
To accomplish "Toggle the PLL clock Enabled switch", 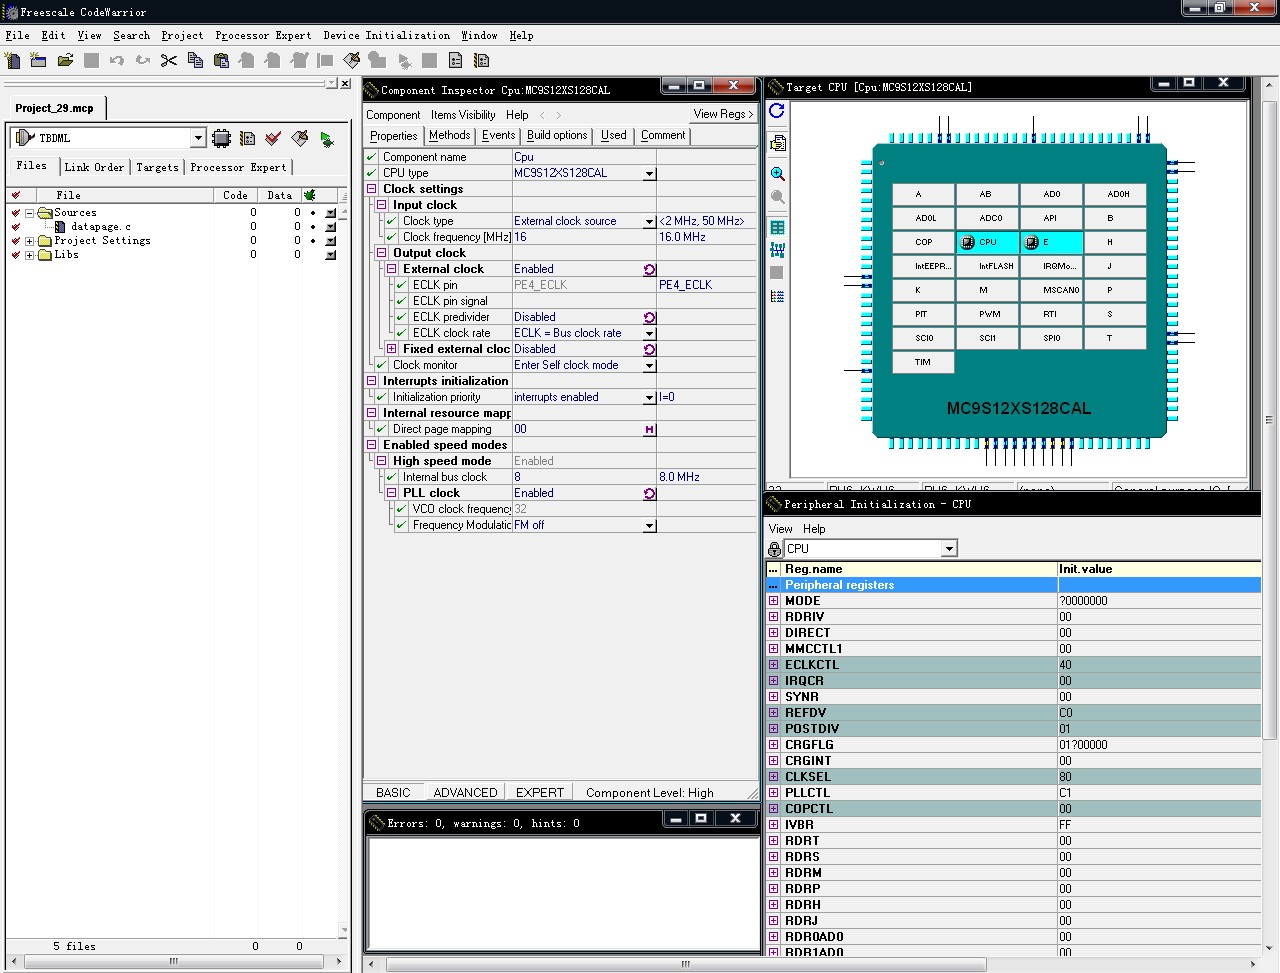I will 650,493.
